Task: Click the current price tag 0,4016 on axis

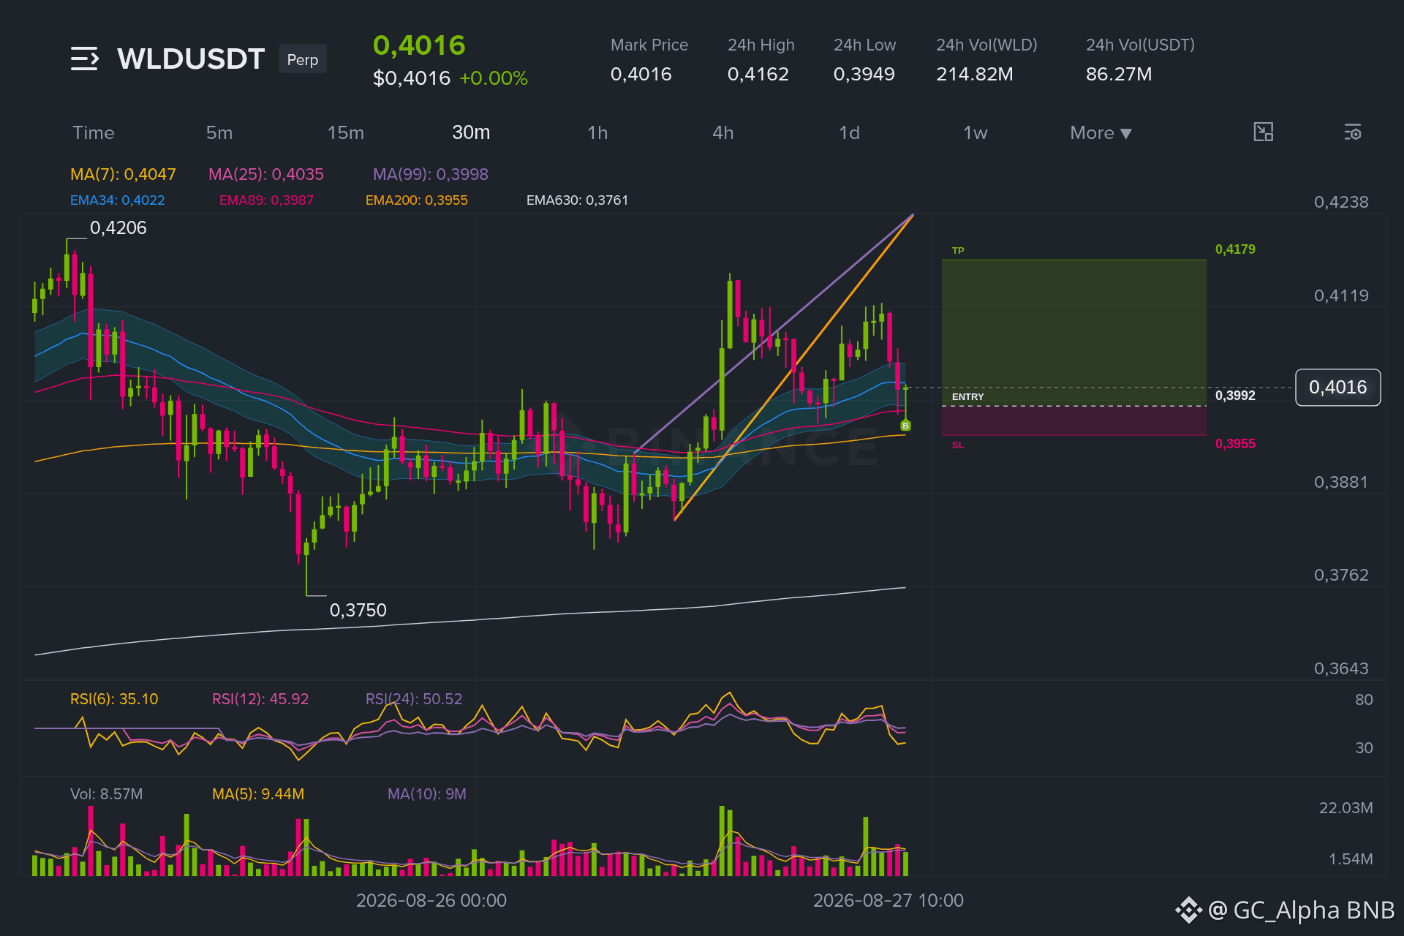Action: tap(1338, 387)
